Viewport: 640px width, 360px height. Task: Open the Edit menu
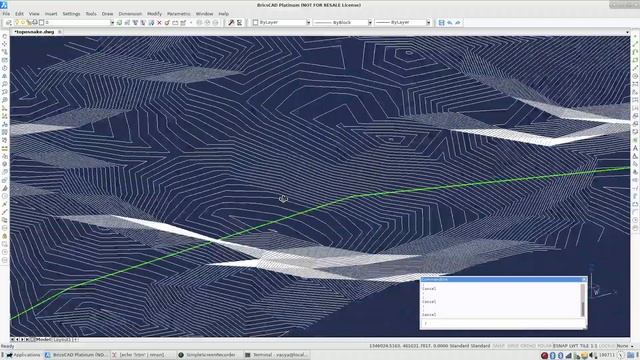[x=19, y=13]
